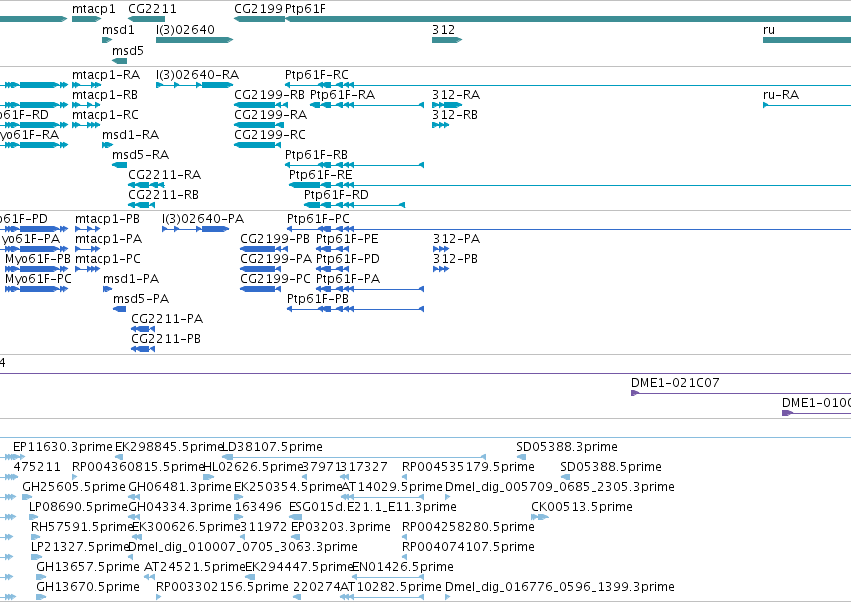Screen dimensions: 851x602
Task: Click the CG2211-RB transcript label
Action: (163, 195)
